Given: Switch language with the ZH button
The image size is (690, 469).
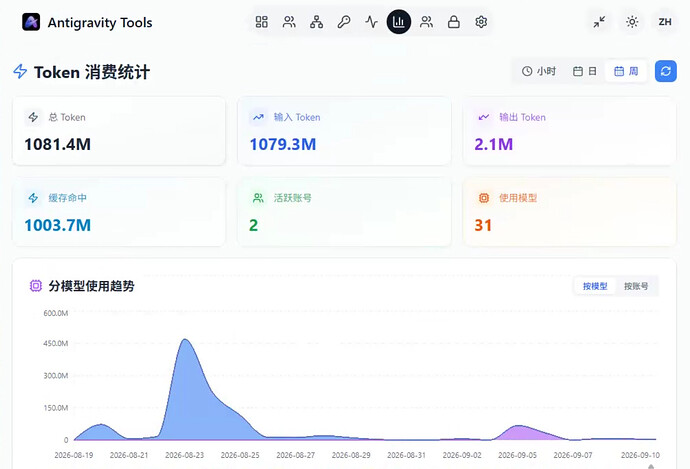Looking at the screenshot, I should click(x=664, y=22).
